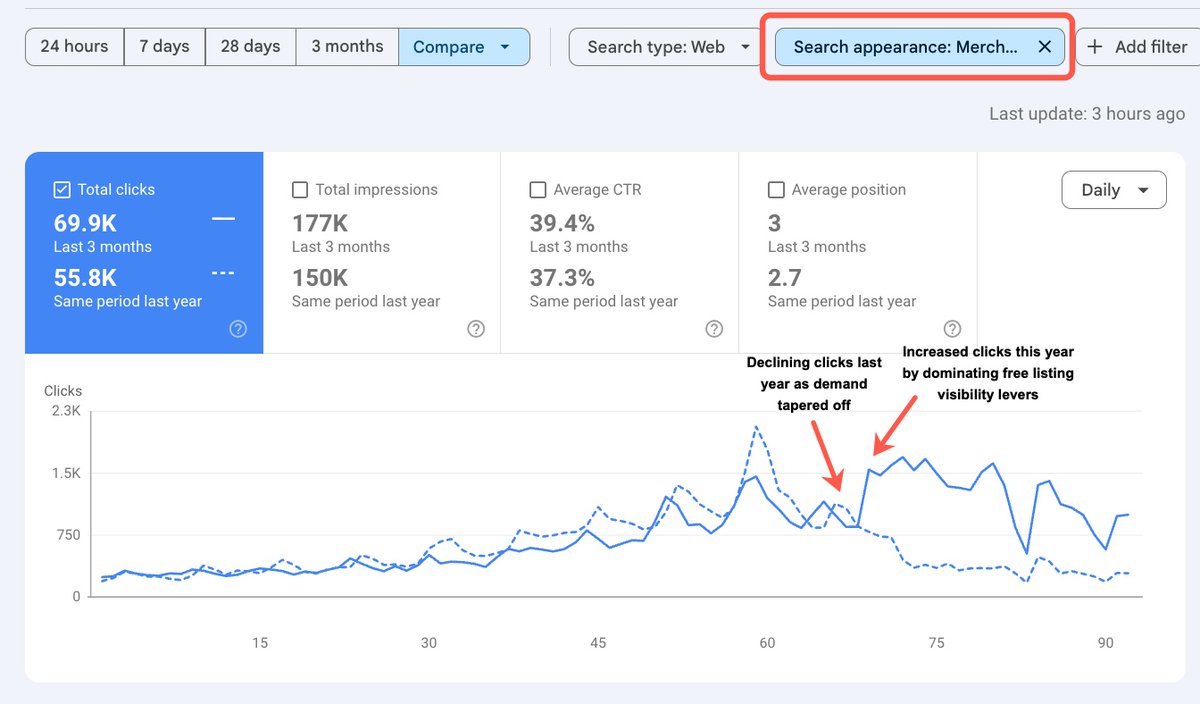Screen dimensions: 1200x704
Task: Open the Average position help tooltip icon
Action: coord(952,329)
